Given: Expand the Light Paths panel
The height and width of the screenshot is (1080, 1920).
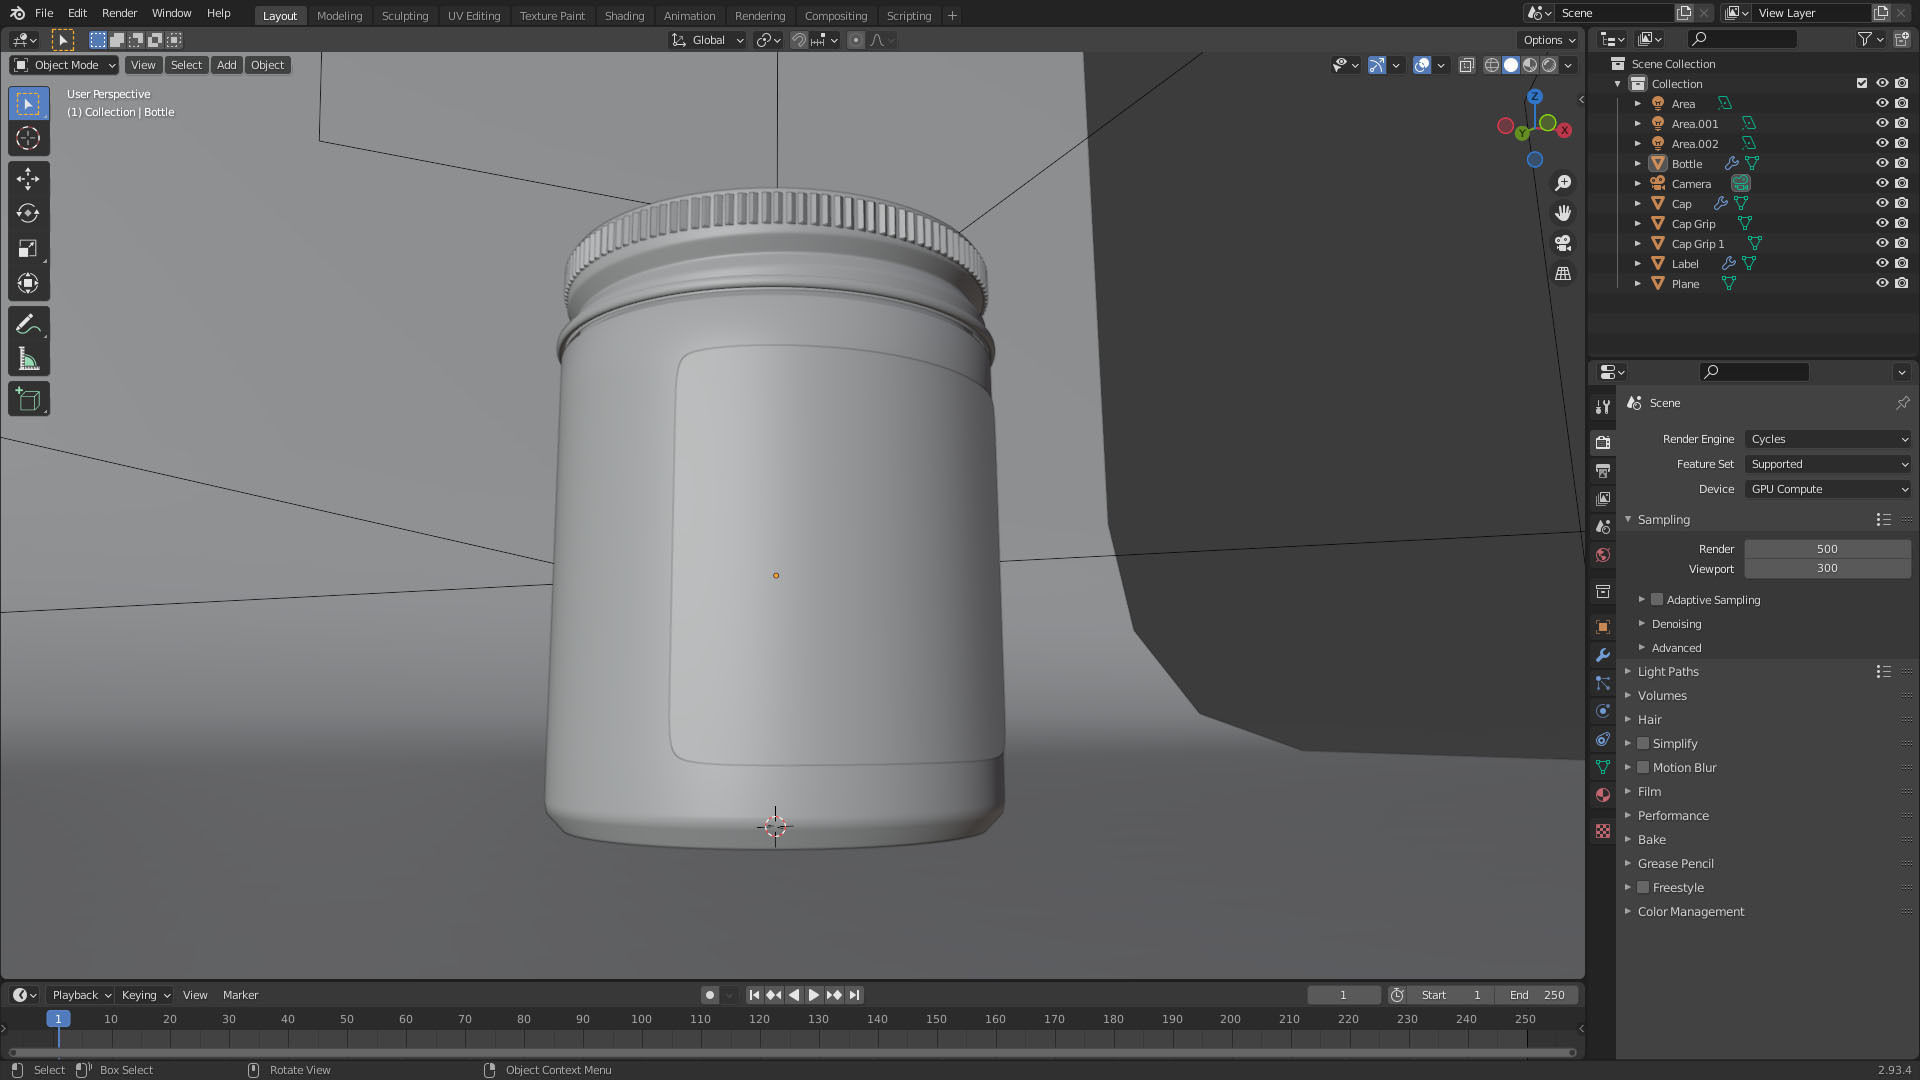Looking at the screenshot, I should 1668,672.
